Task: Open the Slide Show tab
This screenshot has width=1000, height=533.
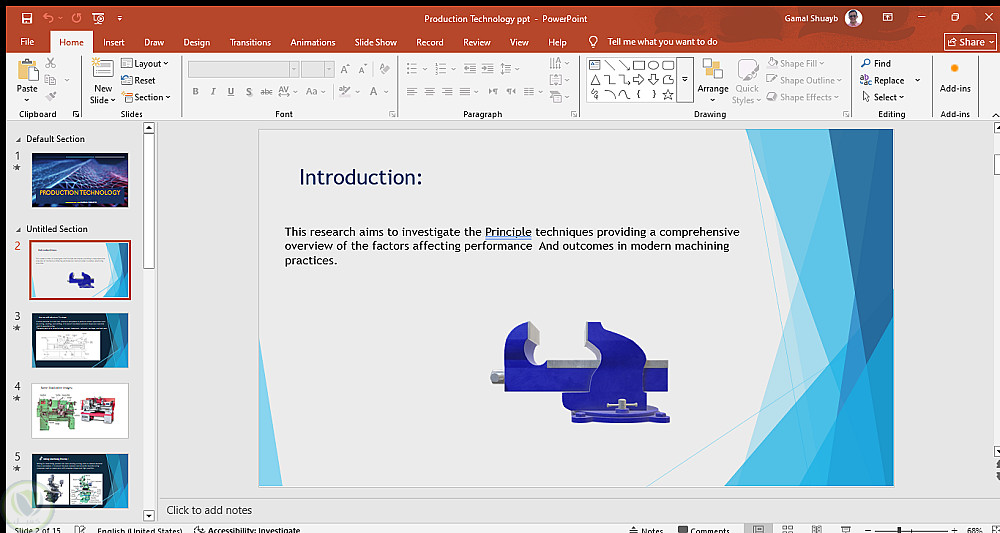Action: click(x=375, y=42)
